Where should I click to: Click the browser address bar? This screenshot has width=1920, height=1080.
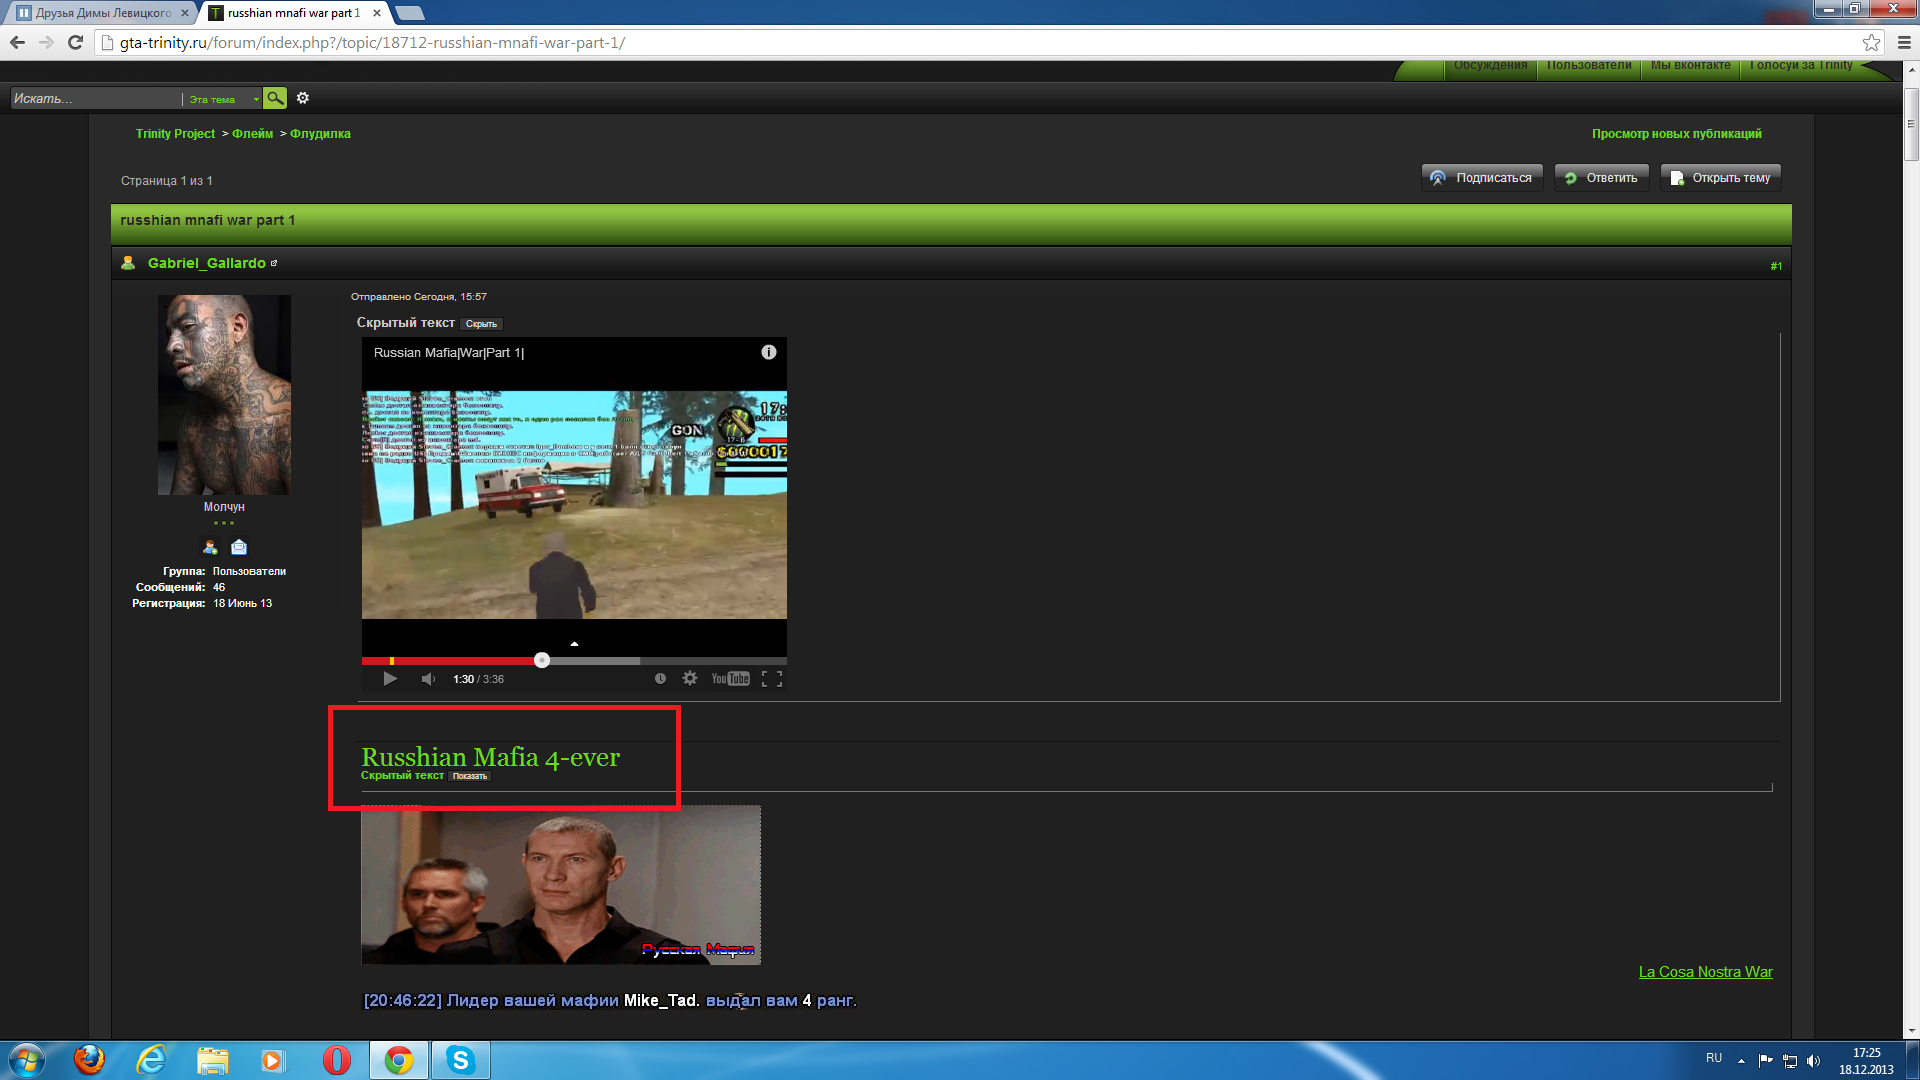tap(980, 42)
